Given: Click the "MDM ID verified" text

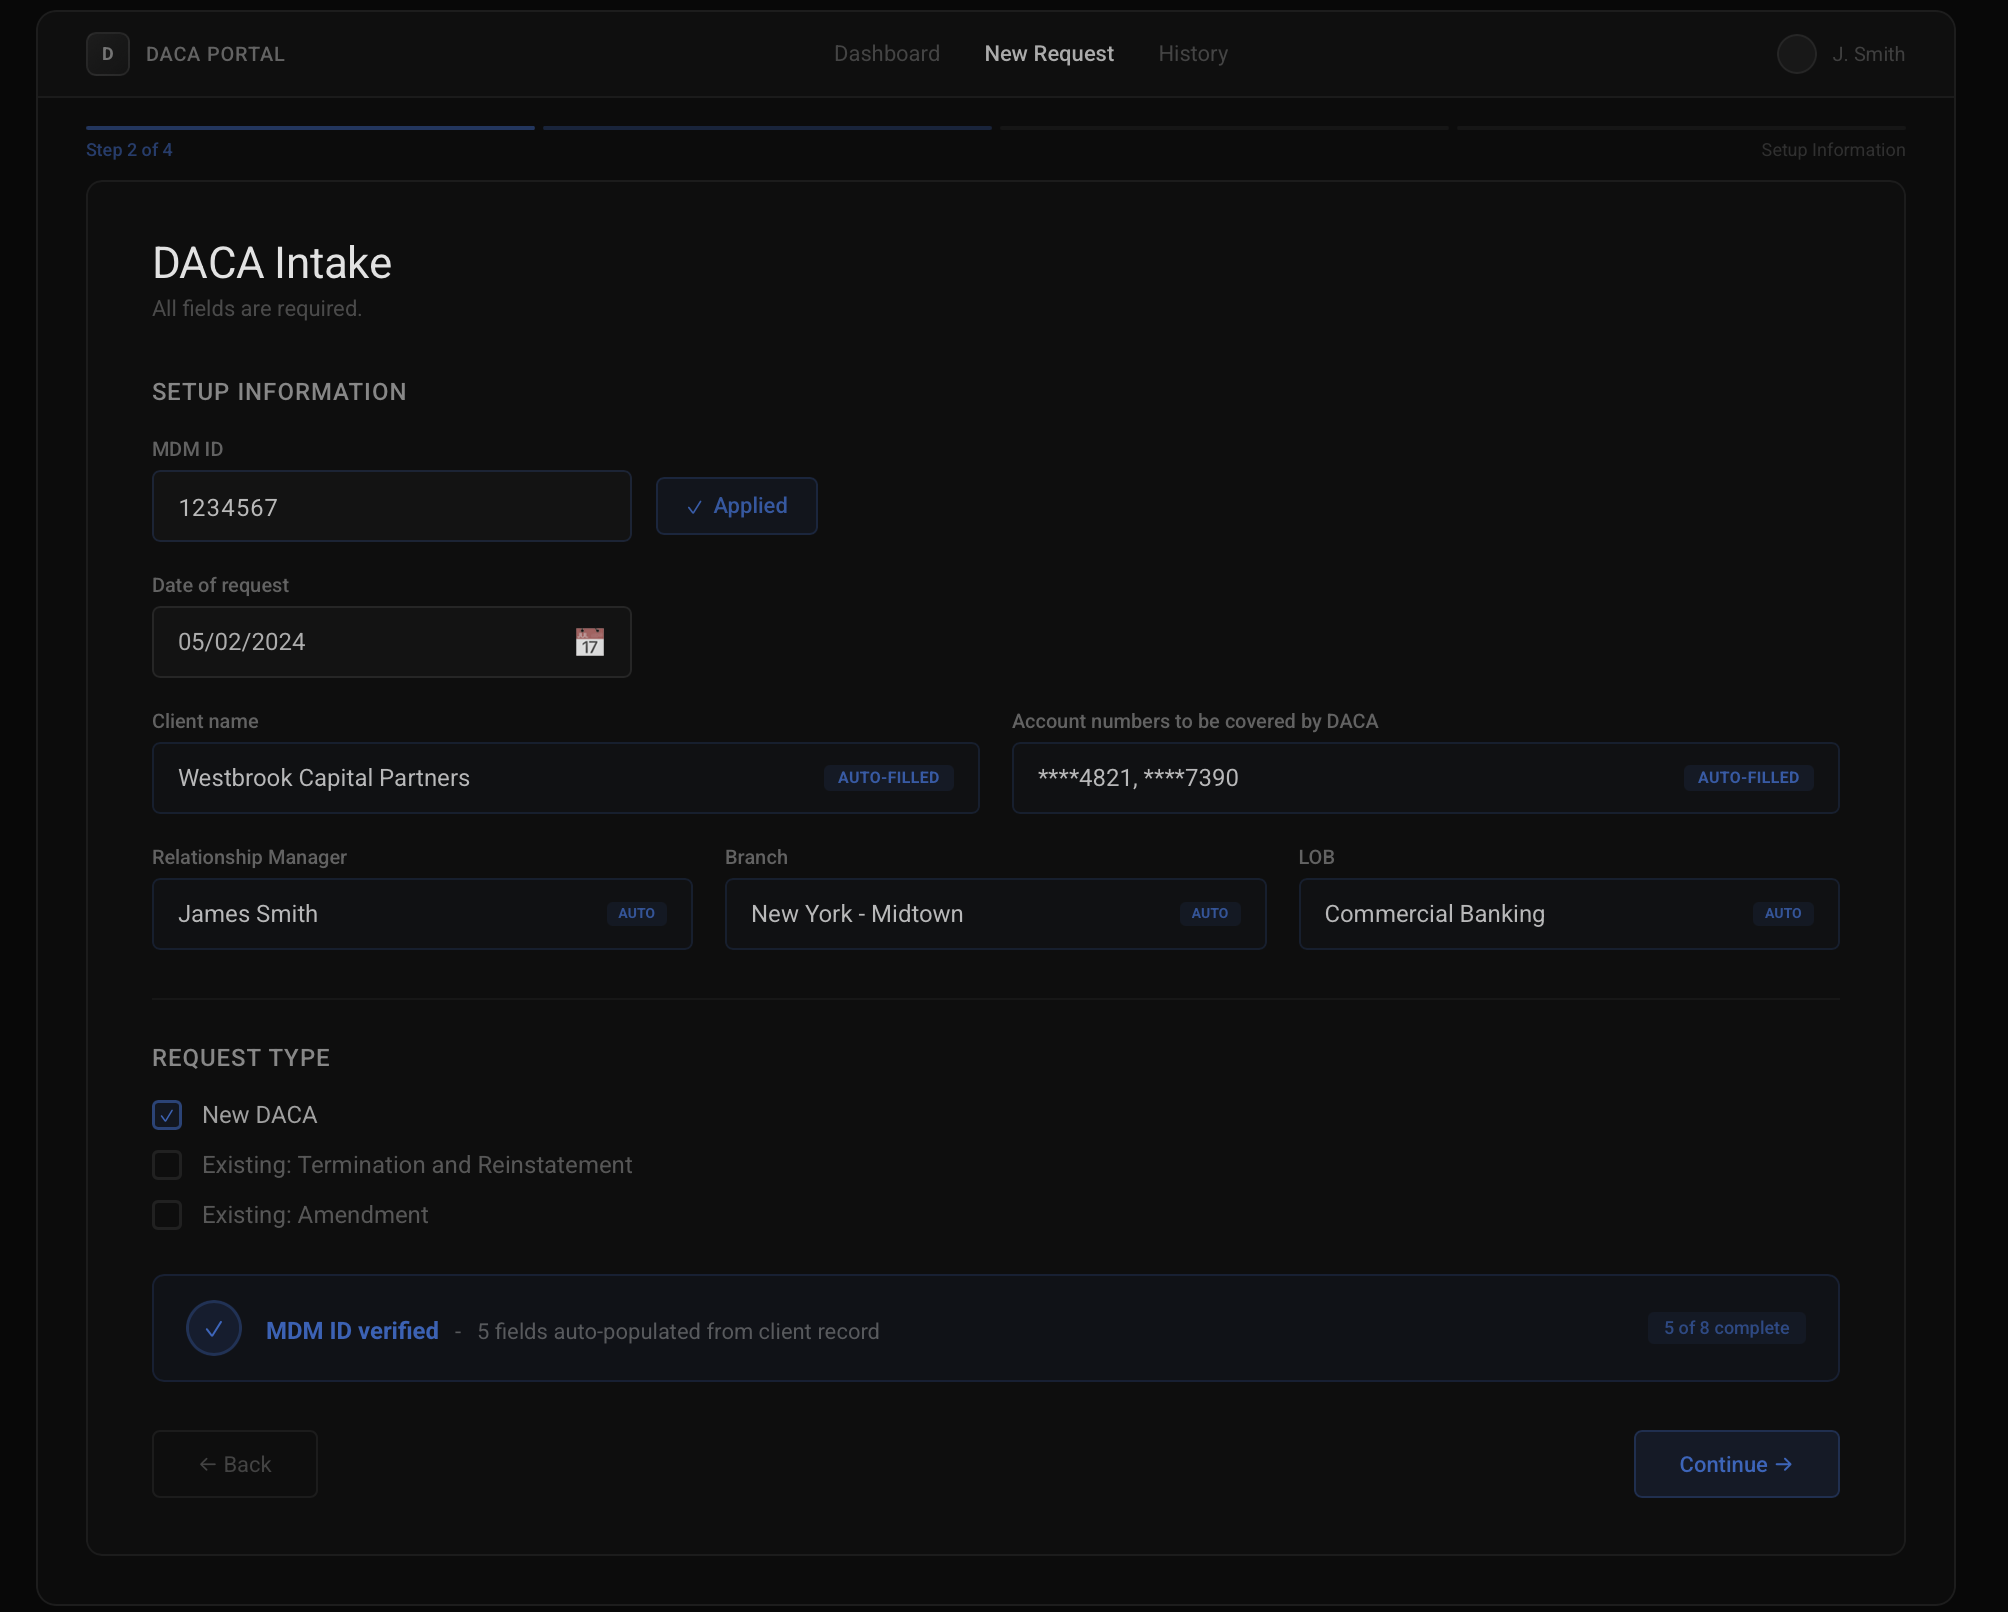Looking at the screenshot, I should 352,1331.
